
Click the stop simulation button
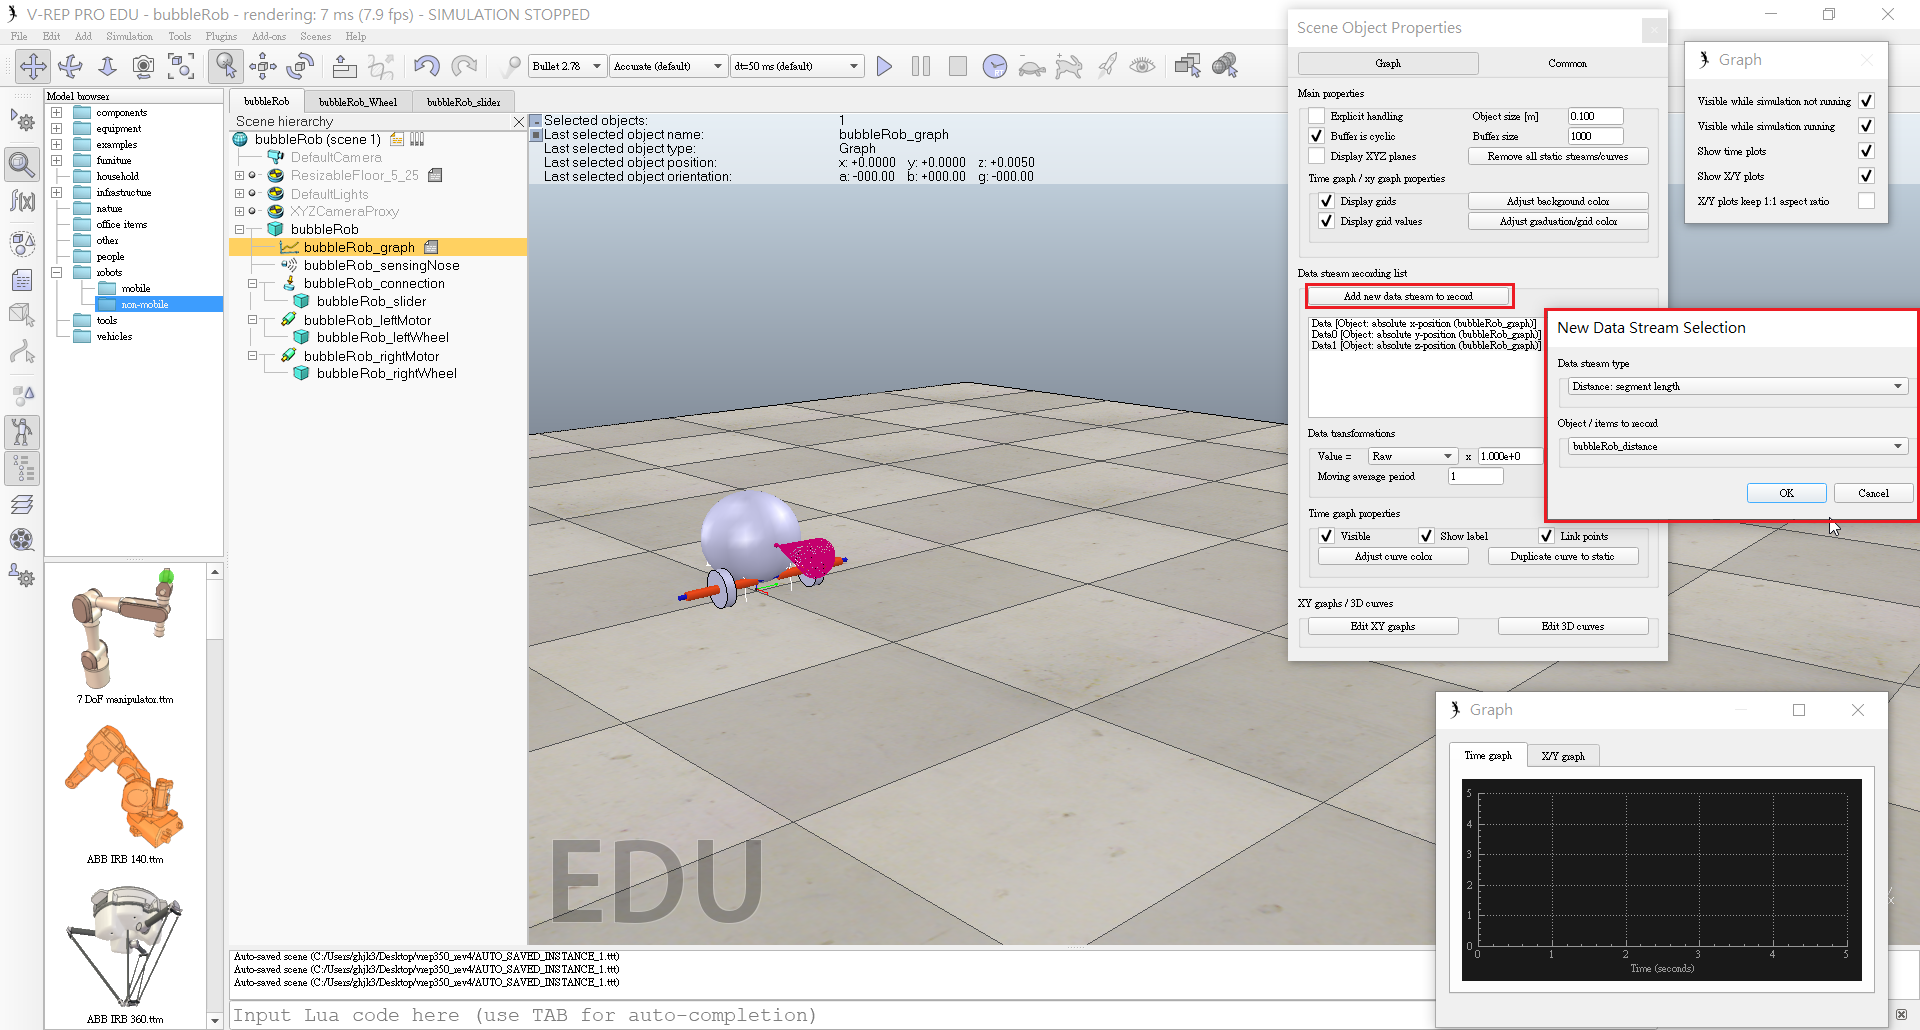tap(958, 66)
